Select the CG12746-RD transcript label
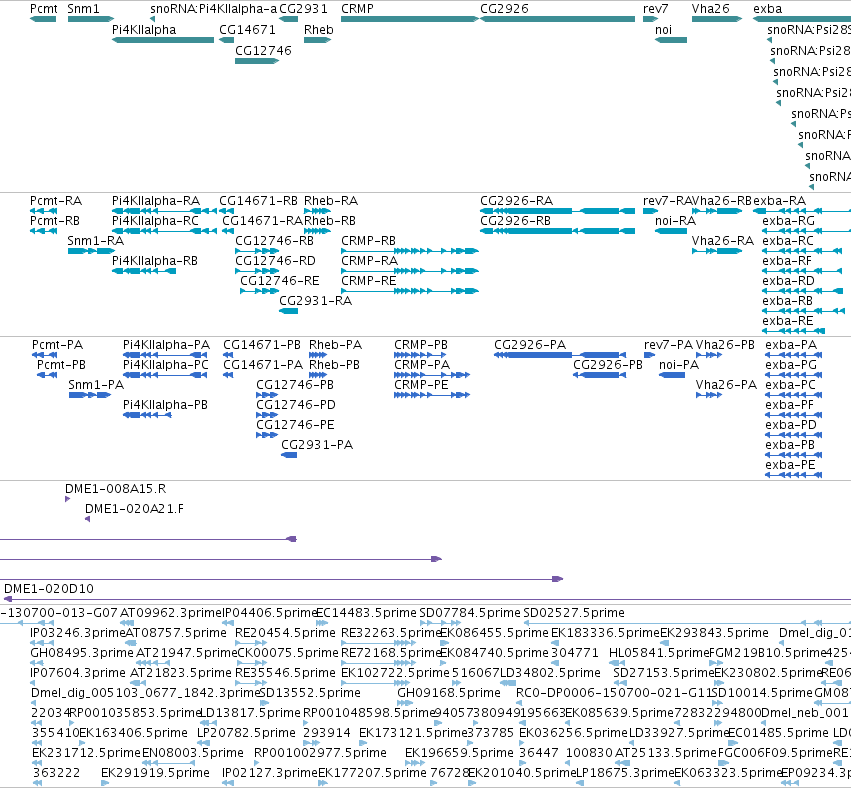The width and height of the screenshot is (851, 788). coord(275,261)
